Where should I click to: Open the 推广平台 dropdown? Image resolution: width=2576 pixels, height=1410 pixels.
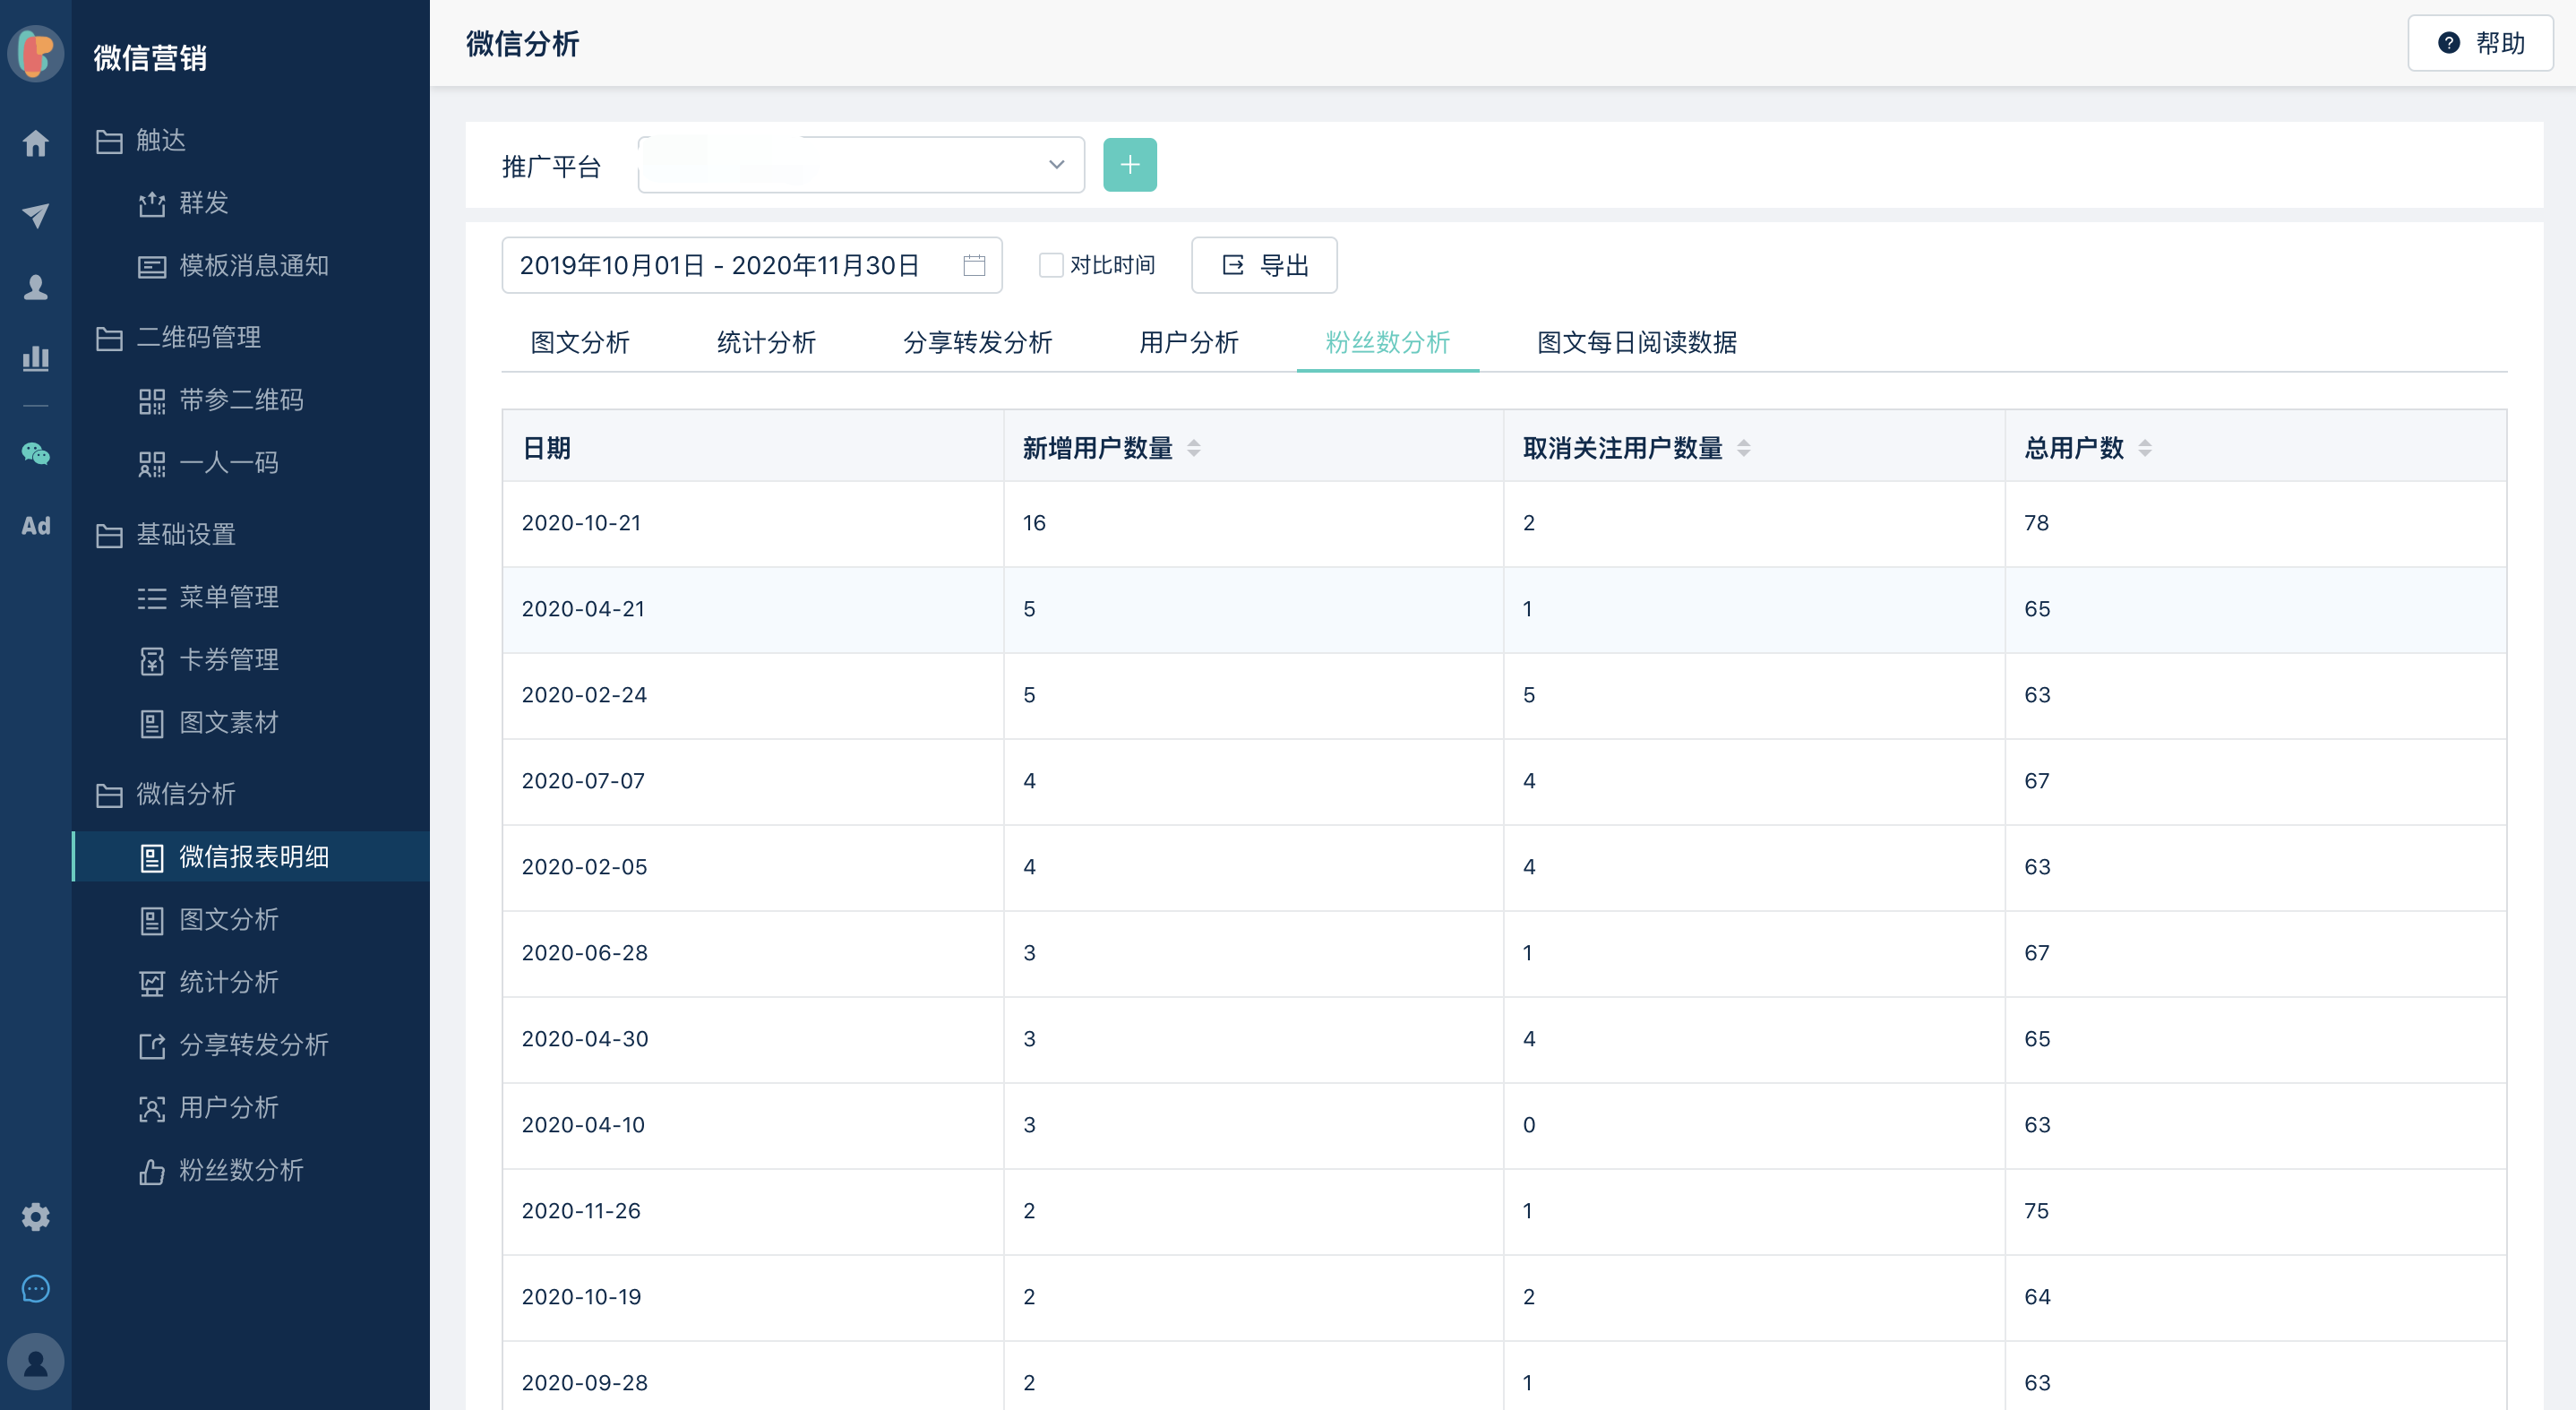click(860, 165)
